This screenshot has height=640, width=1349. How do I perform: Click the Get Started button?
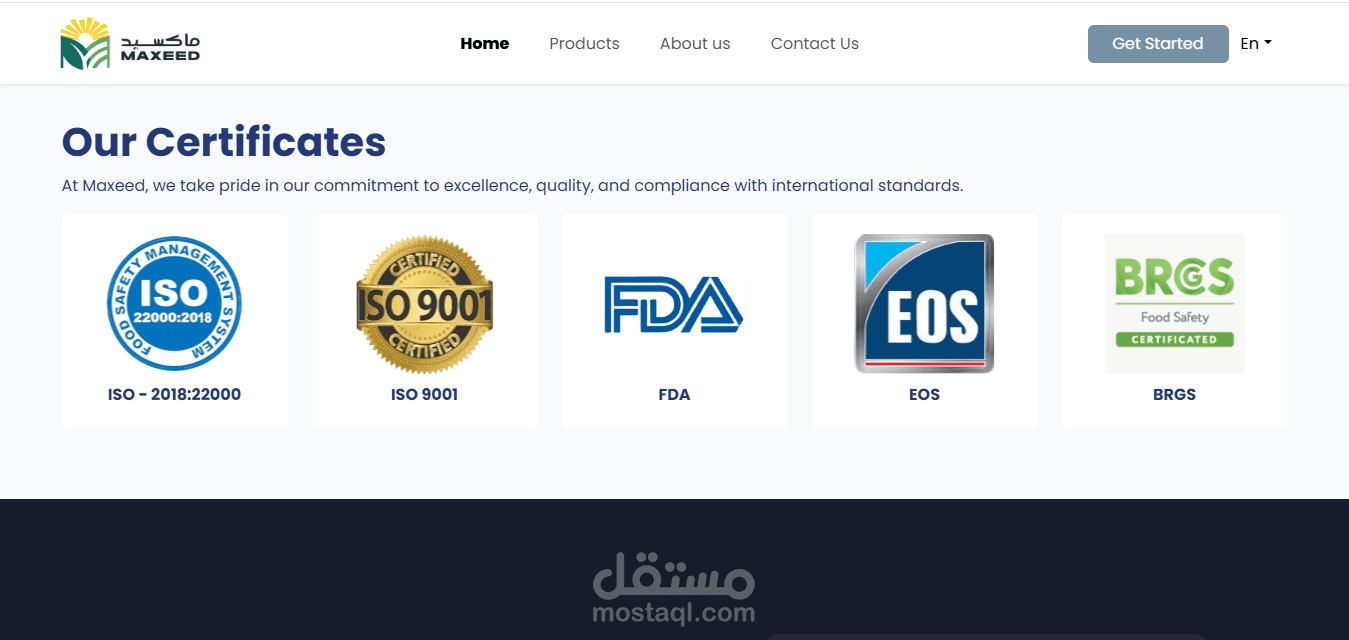click(1158, 44)
